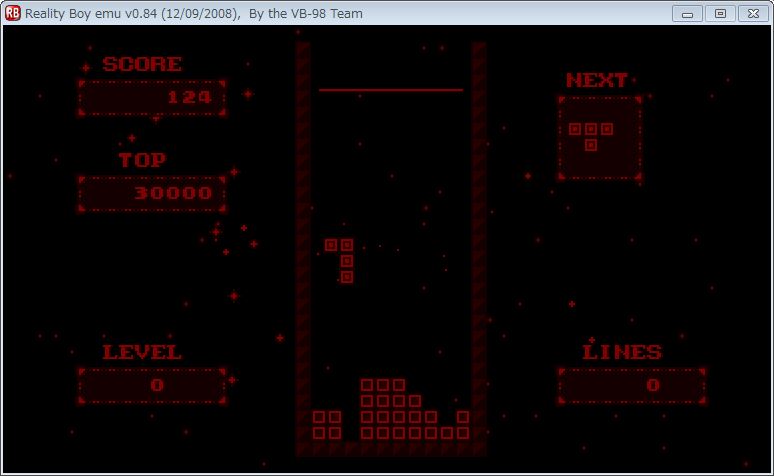Click the LEVEL label
This screenshot has height=476, width=774.
(x=142, y=352)
